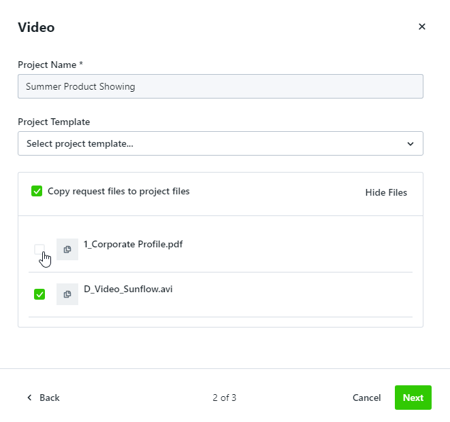
Task: Click the Project Template chevron arrow
Action: (x=410, y=144)
